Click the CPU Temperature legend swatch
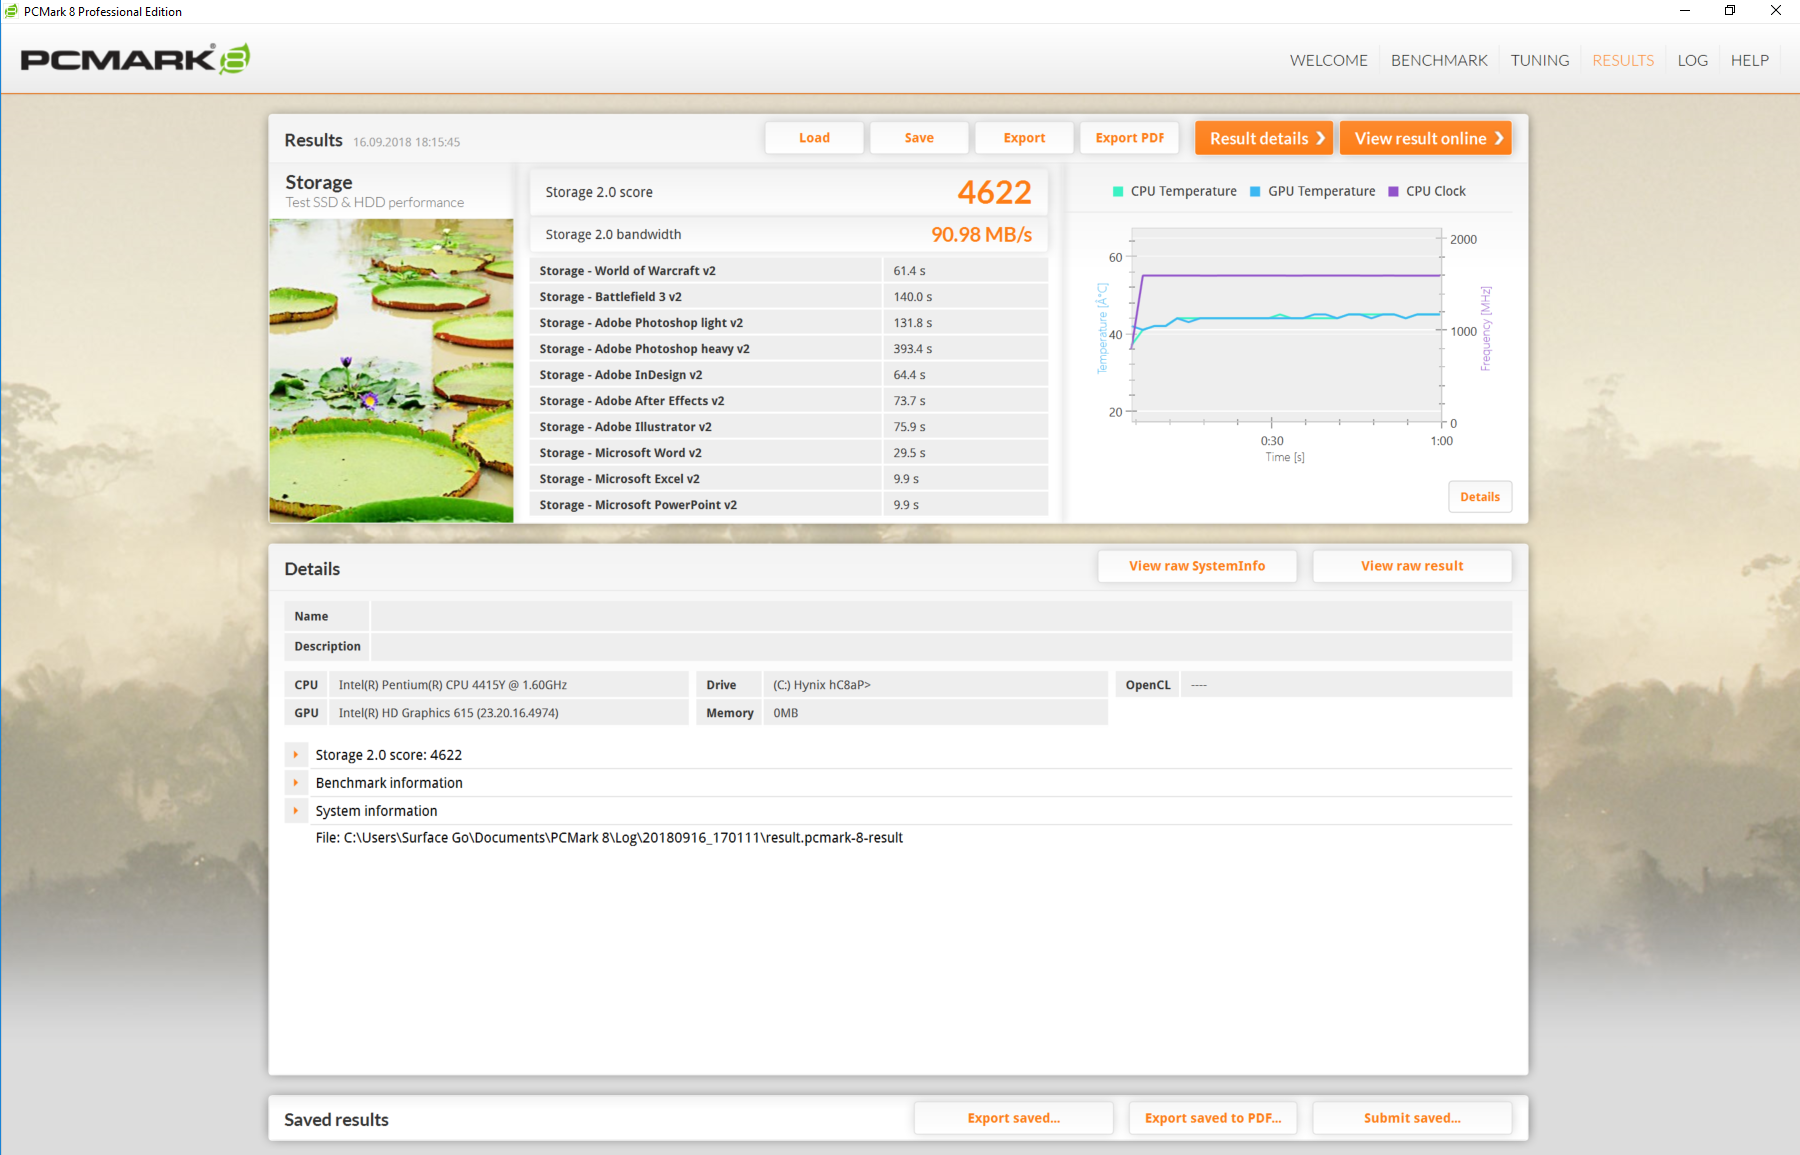 (x=1118, y=191)
